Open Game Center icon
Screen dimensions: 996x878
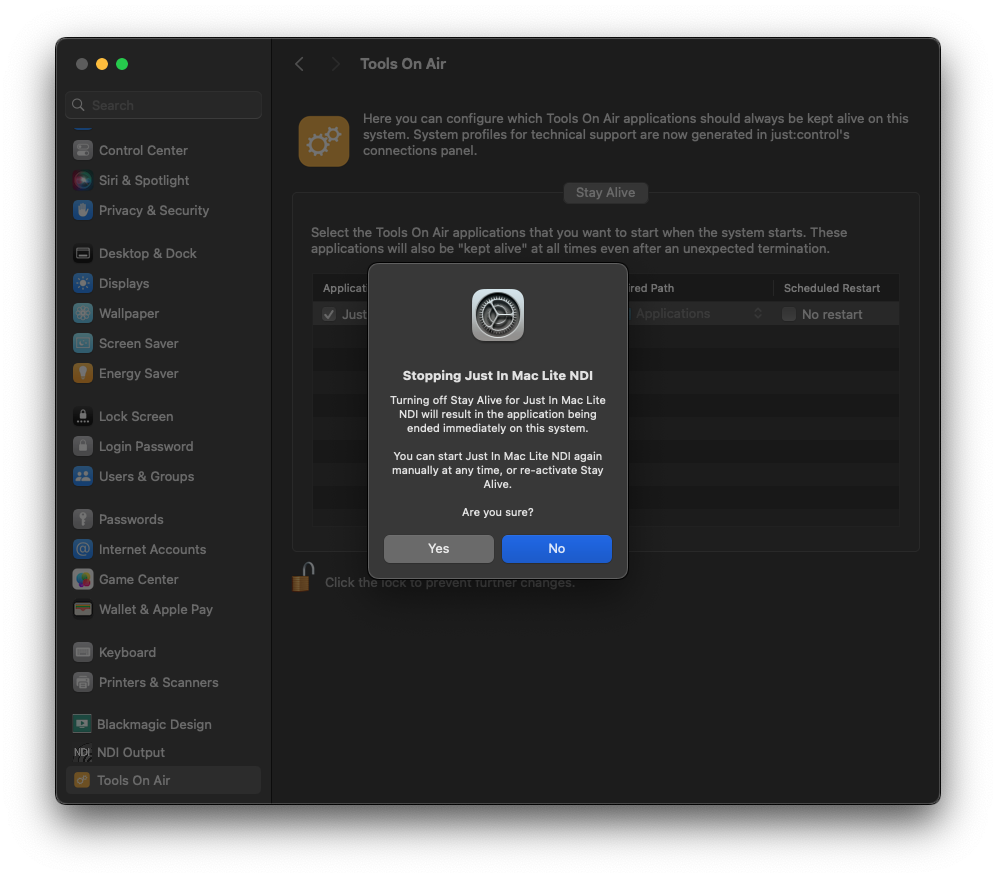click(x=83, y=579)
